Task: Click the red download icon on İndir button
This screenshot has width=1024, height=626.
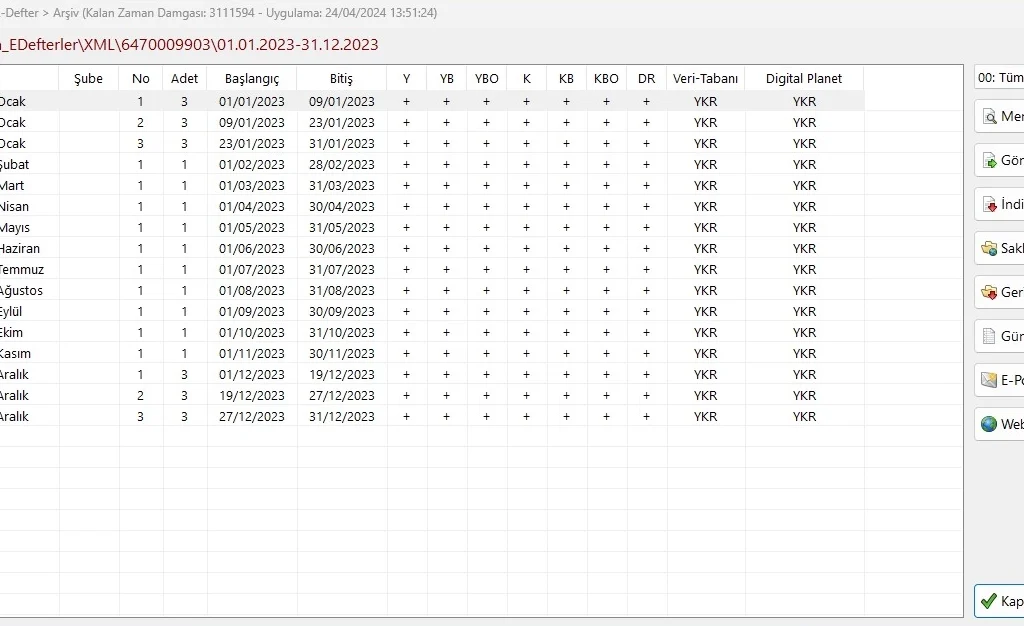Action: click(989, 204)
